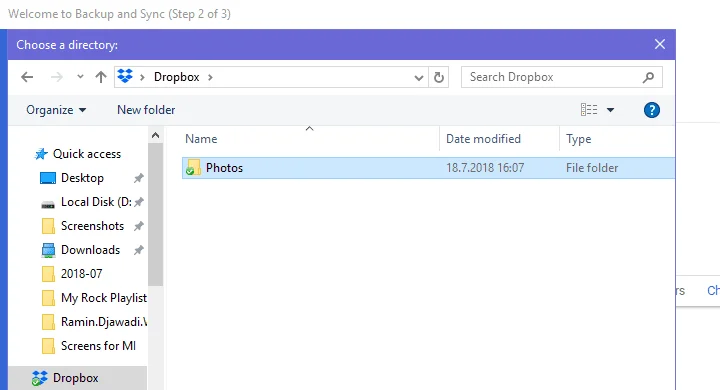Click the navigation pane scrollbar thumb
Image resolution: width=720 pixels, height=390 pixels.
(x=155, y=214)
